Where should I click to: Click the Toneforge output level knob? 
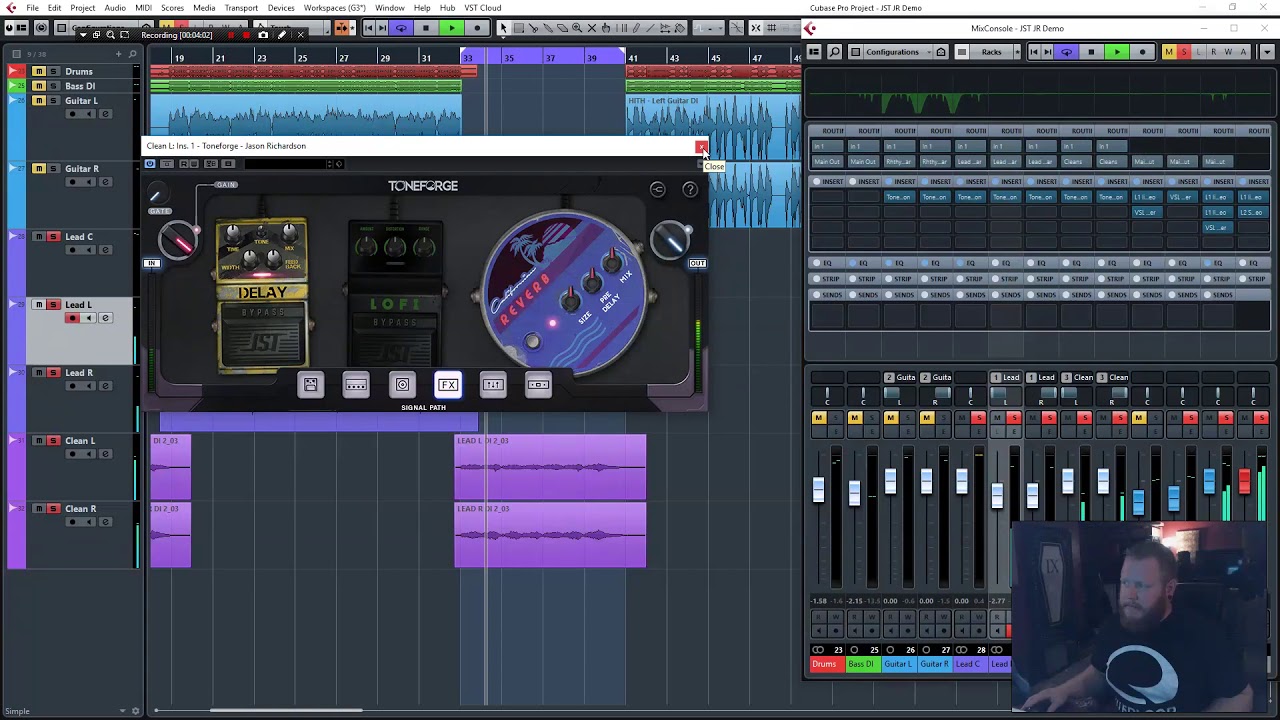[669, 240]
